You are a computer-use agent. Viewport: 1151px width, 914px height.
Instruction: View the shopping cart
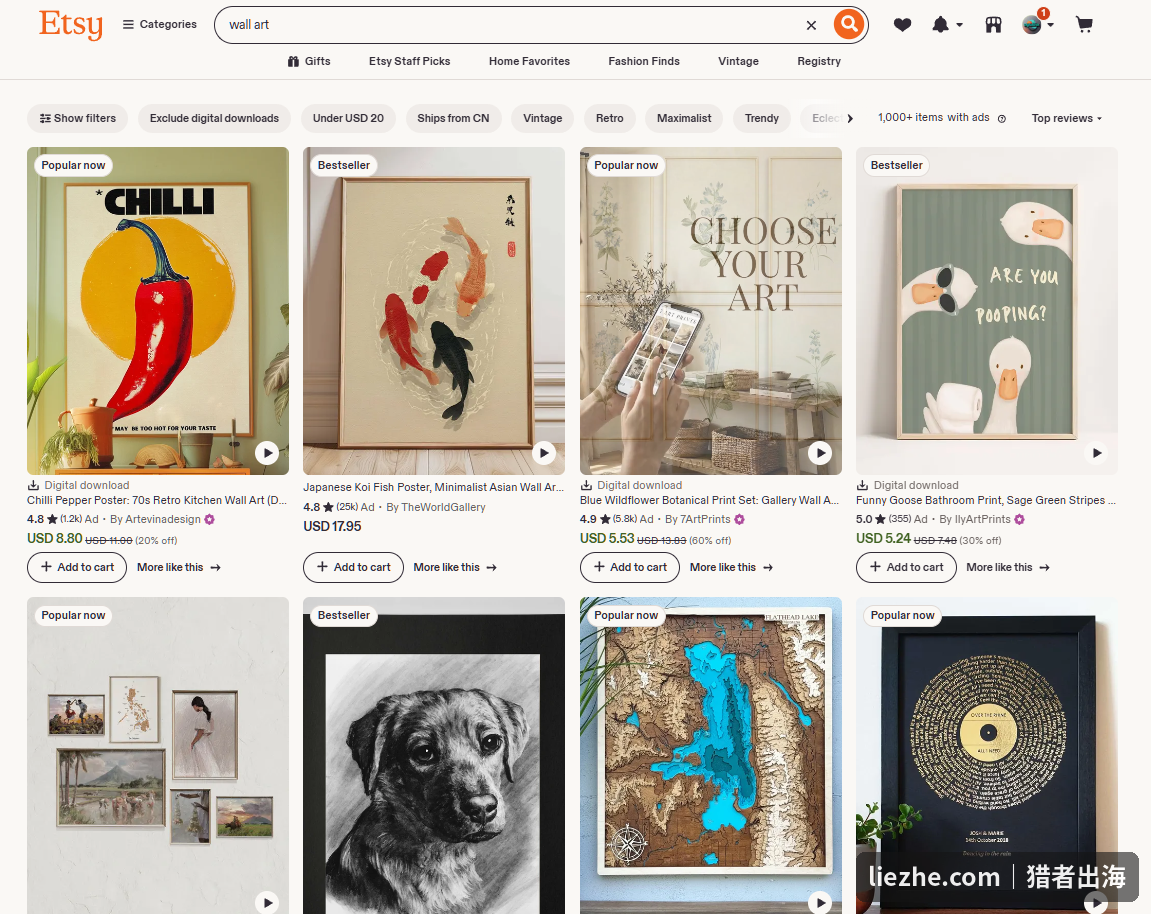tap(1084, 25)
